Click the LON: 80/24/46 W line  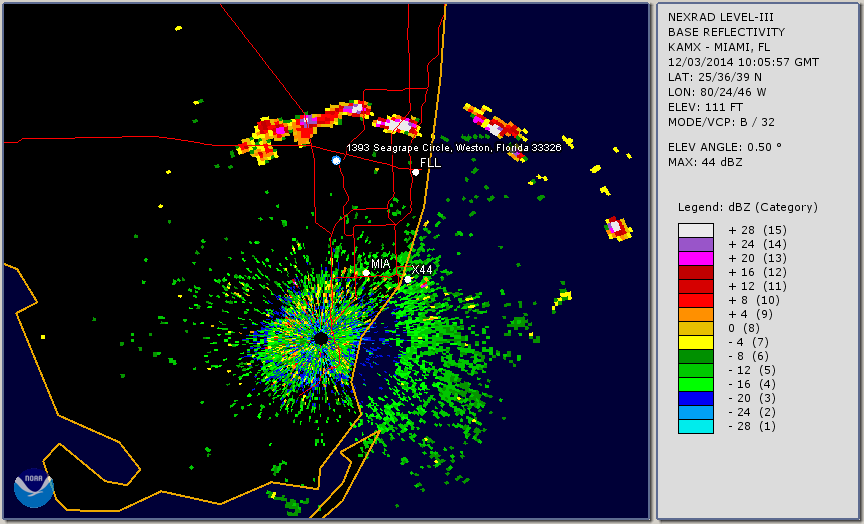[x=717, y=92]
